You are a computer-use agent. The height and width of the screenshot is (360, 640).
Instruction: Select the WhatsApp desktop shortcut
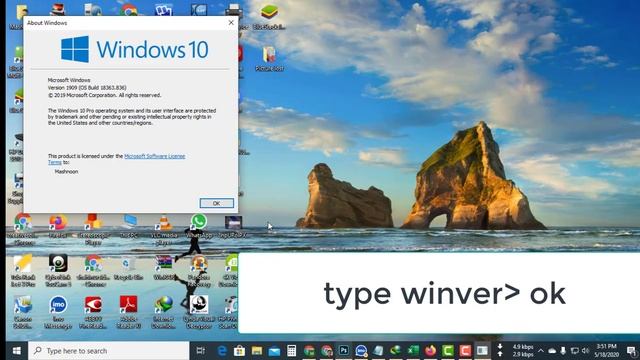point(199,227)
